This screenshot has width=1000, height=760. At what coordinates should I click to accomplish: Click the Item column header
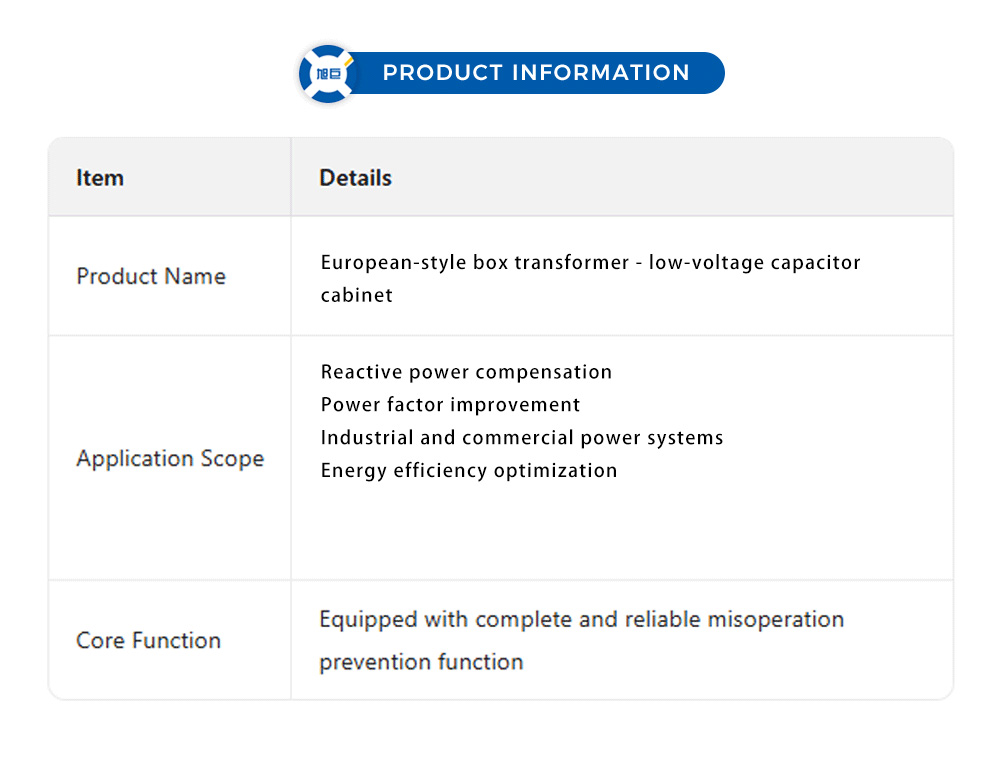pos(100,178)
